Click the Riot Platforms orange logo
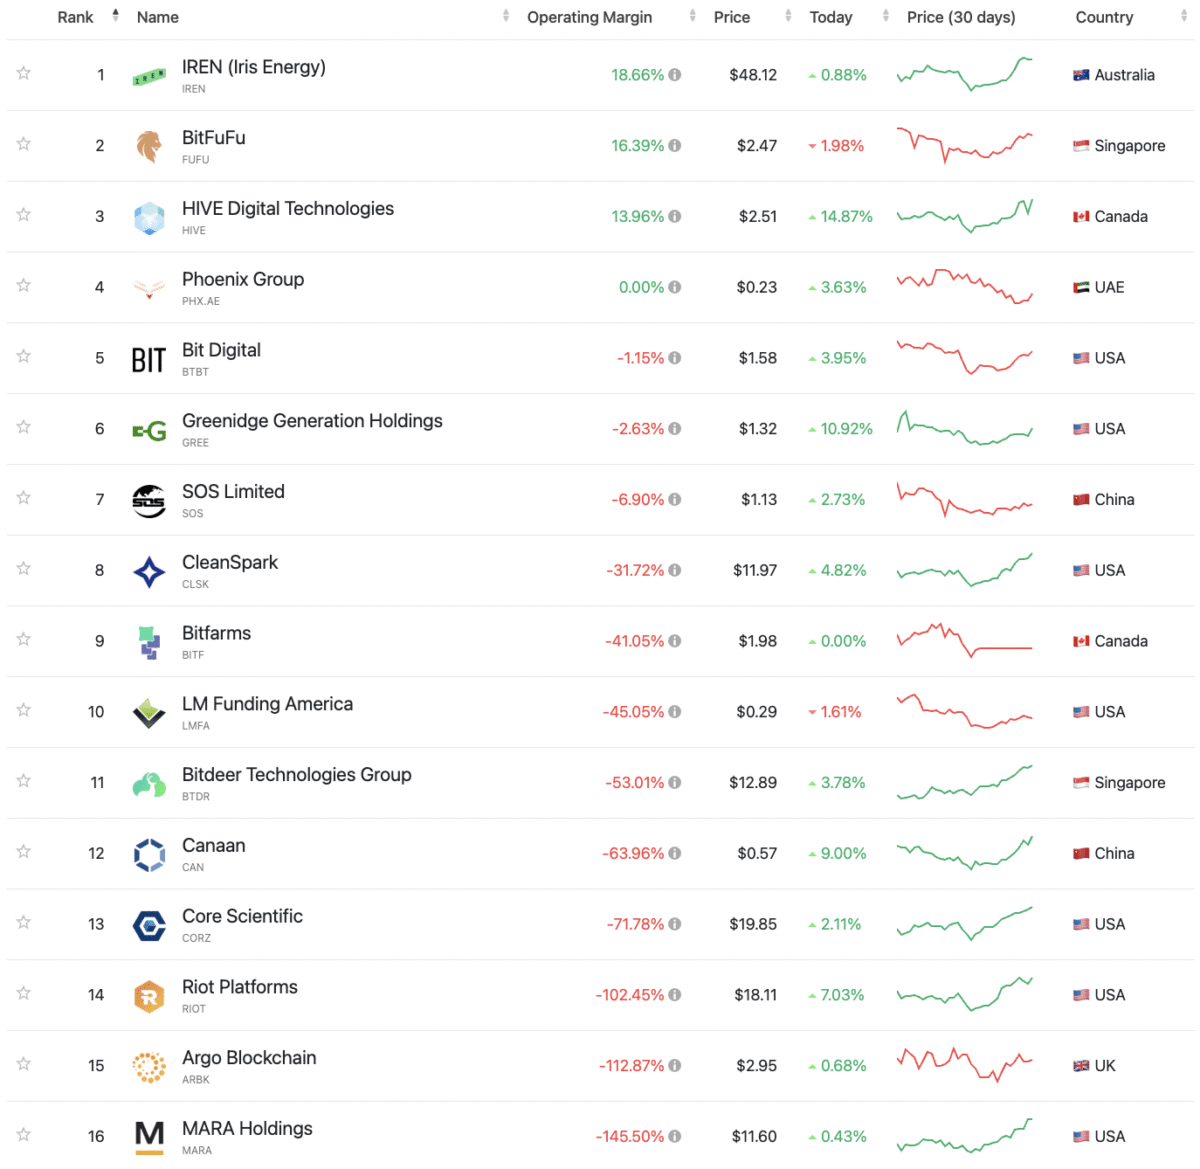The width and height of the screenshot is (1200, 1169). (x=148, y=995)
